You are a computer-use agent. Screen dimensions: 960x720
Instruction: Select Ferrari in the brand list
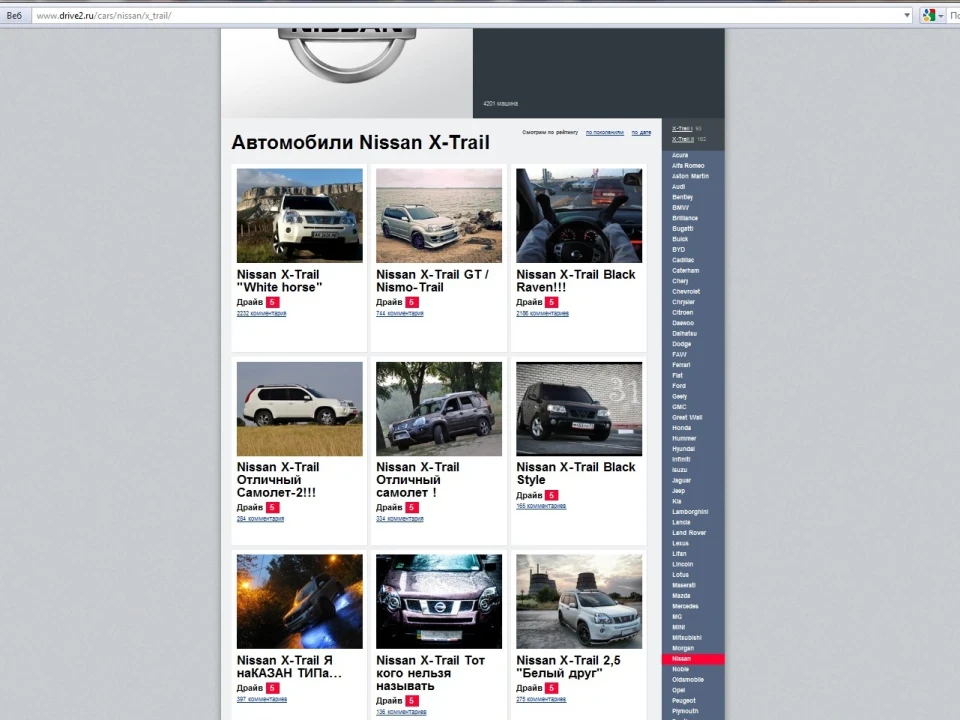pos(681,364)
